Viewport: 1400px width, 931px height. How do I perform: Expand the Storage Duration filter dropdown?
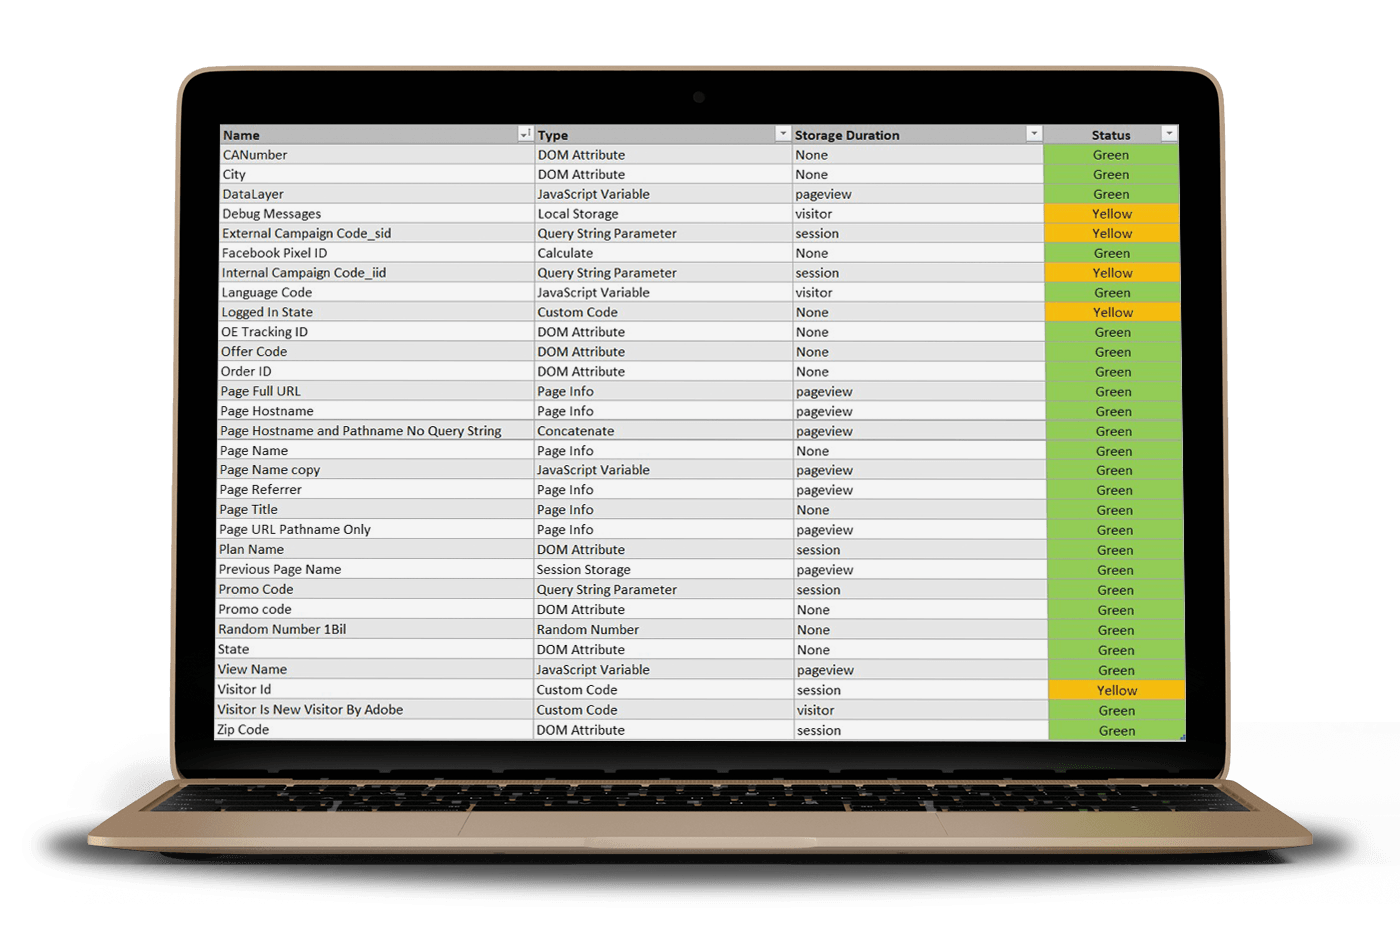[1034, 134]
